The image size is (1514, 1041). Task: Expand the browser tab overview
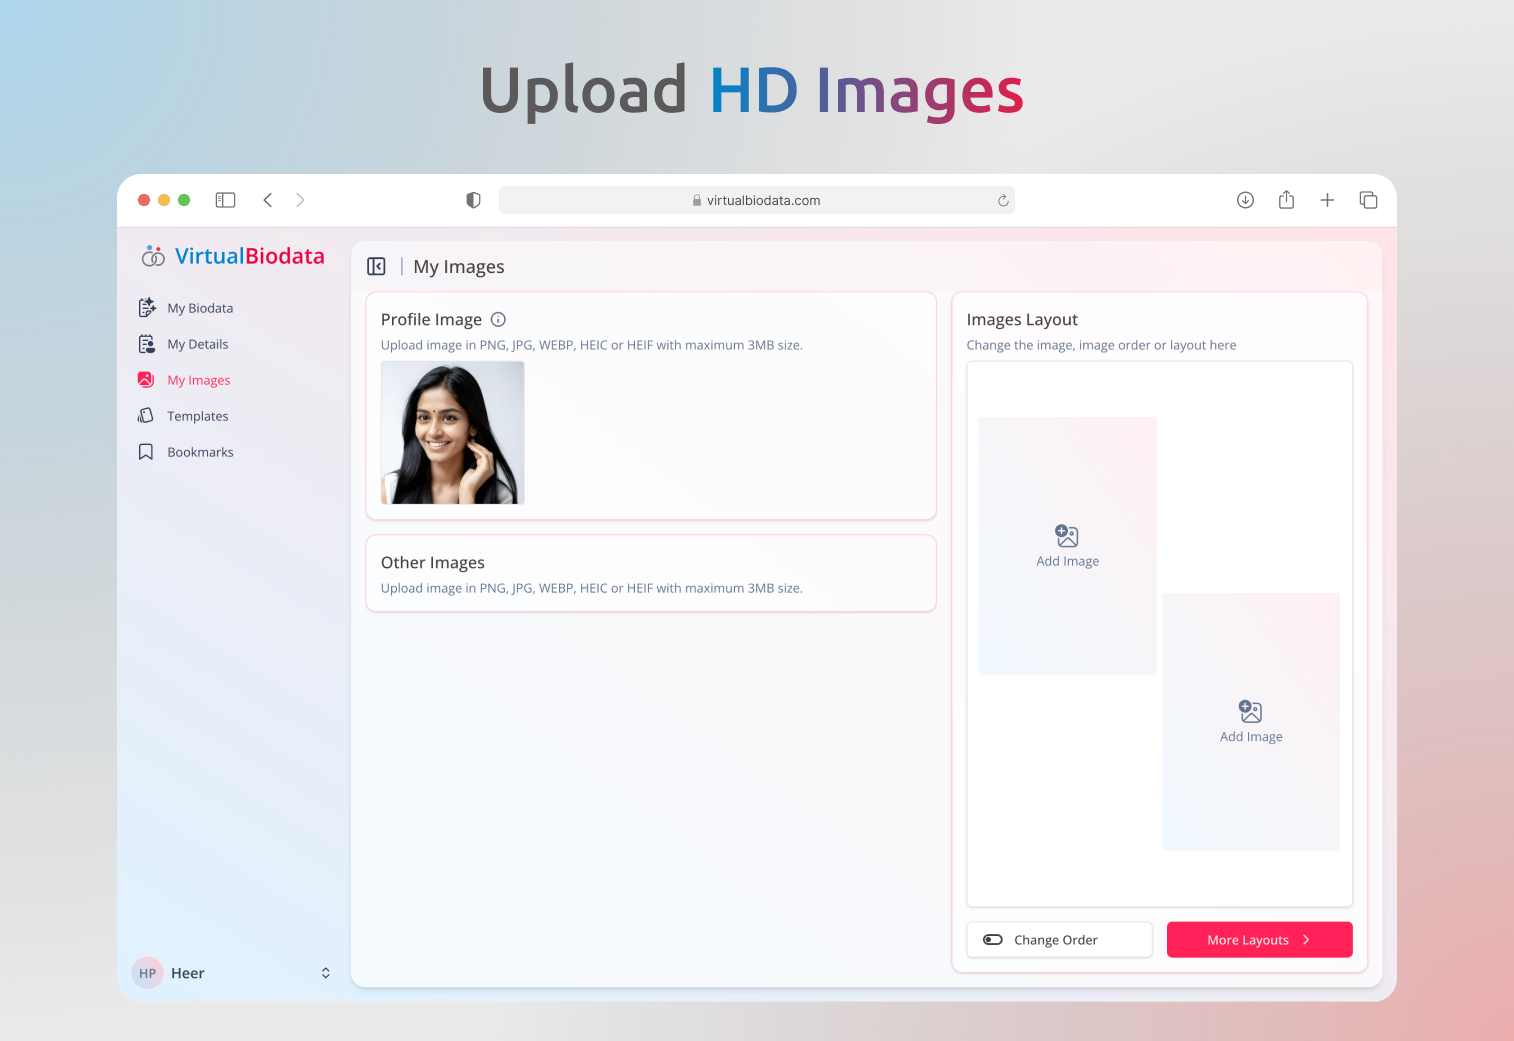[x=1368, y=199]
